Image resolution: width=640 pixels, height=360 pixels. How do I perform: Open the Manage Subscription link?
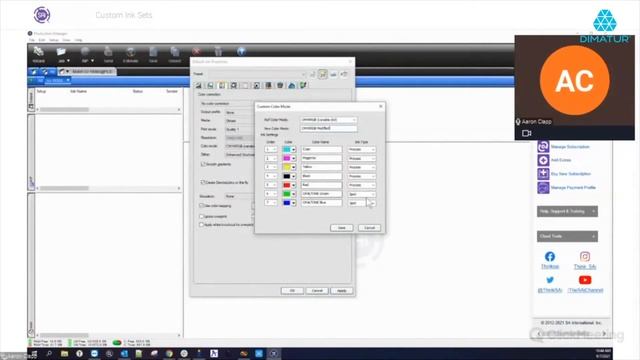570,147
